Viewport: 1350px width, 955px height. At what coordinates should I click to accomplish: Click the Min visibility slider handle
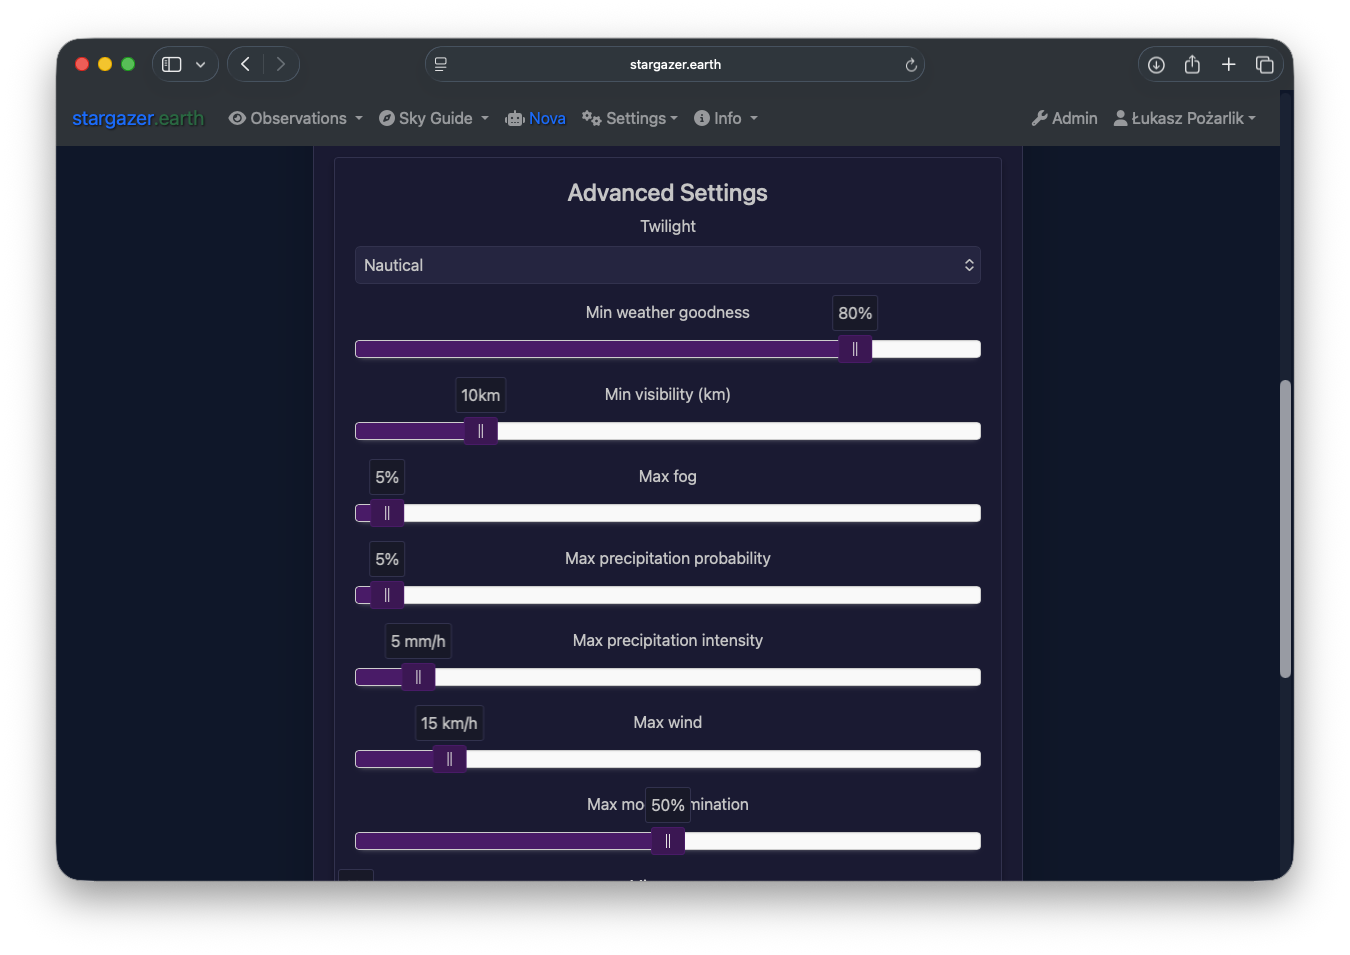point(481,431)
